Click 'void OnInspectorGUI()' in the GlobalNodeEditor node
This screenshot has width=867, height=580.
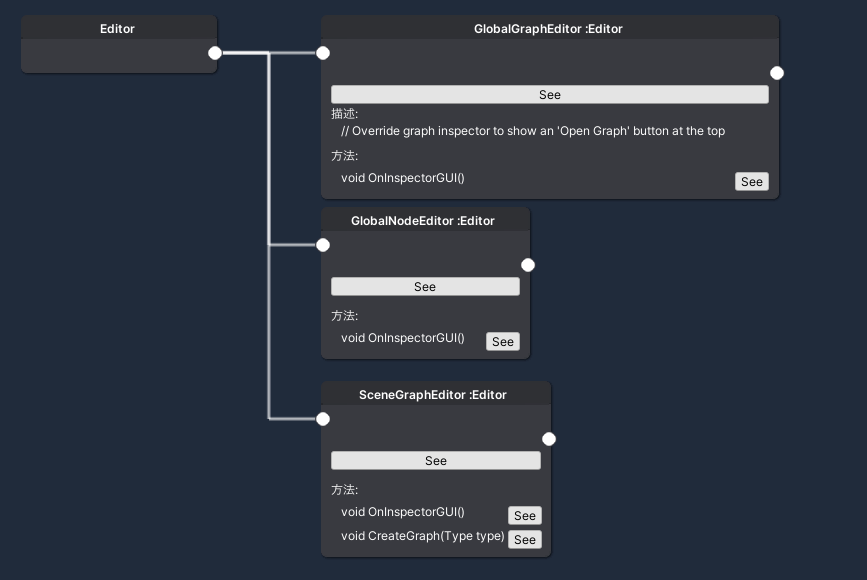click(403, 338)
